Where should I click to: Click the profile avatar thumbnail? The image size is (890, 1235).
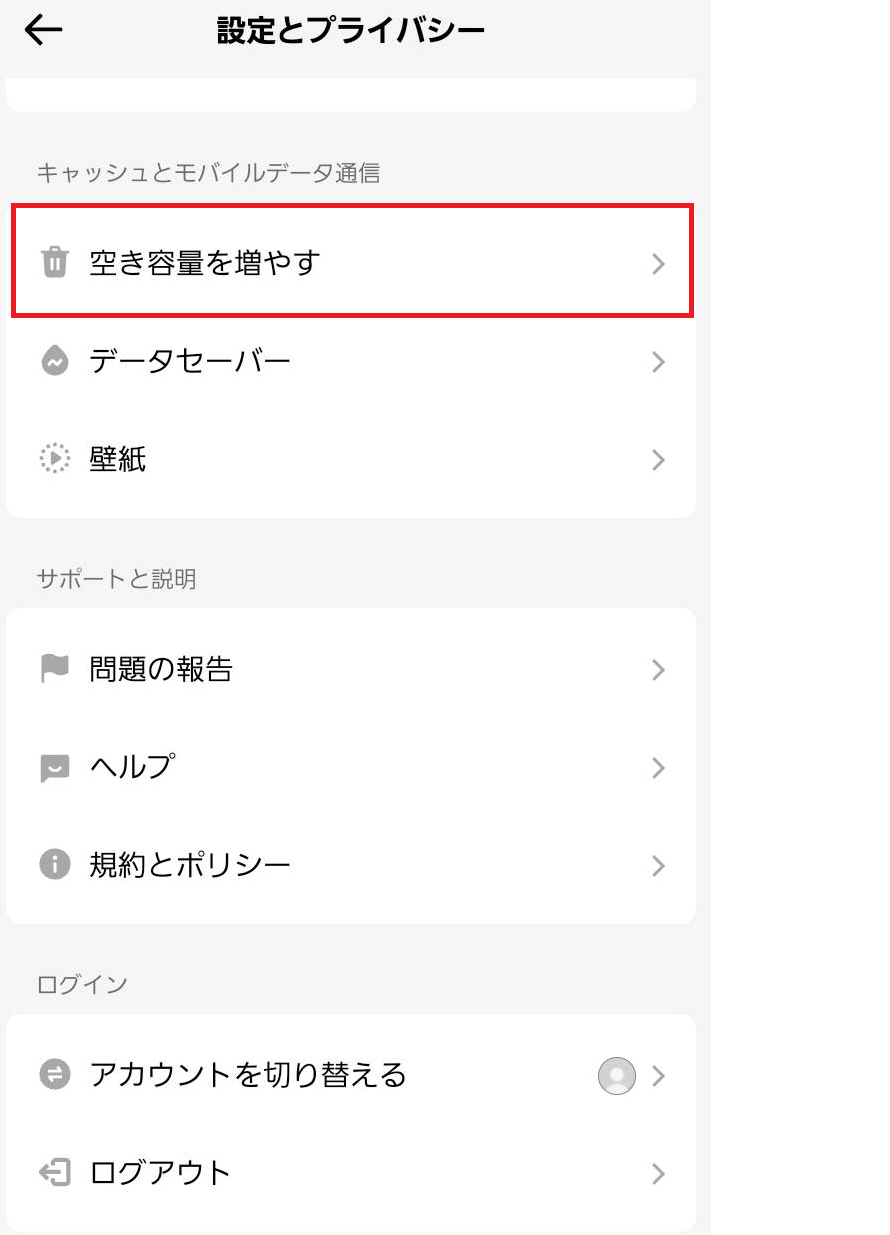[617, 1076]
